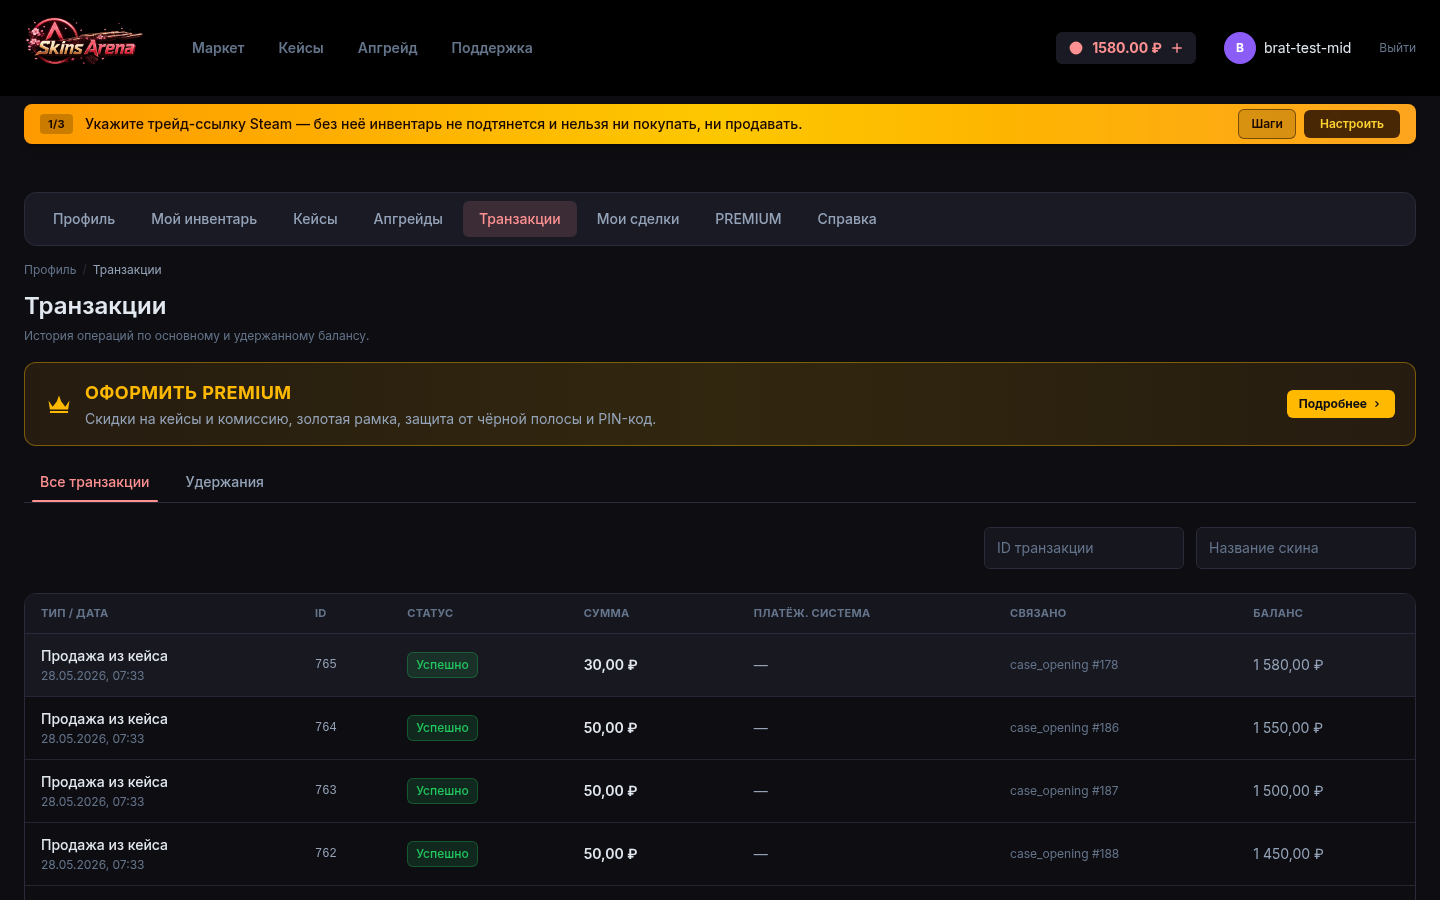Open case_opening #188 reference

(x=1064, y=854)
